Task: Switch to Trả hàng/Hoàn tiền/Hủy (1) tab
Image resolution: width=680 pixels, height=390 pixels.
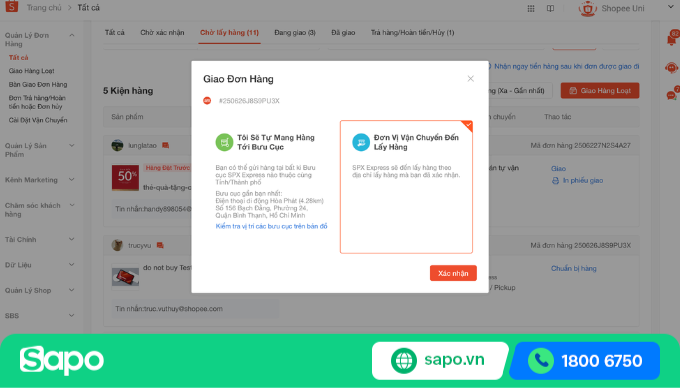Action: click(412, 33)
